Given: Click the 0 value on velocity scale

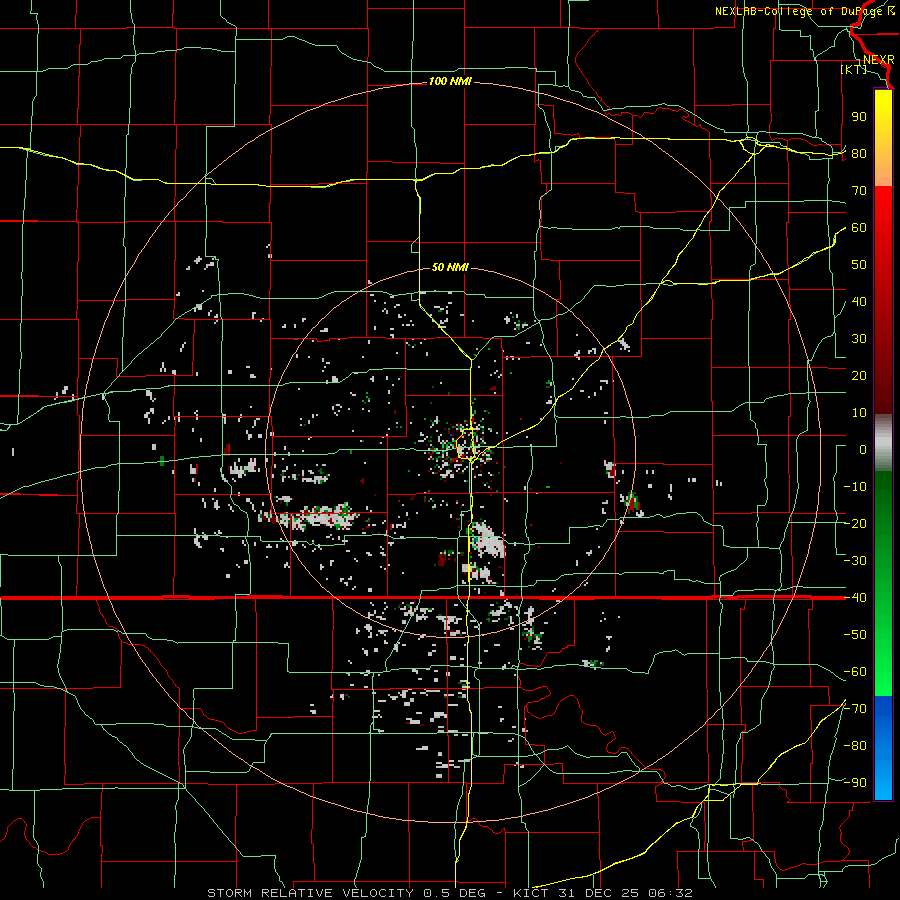Looking at the screenshot, I should pyautogui.click(x=863, y=450).
